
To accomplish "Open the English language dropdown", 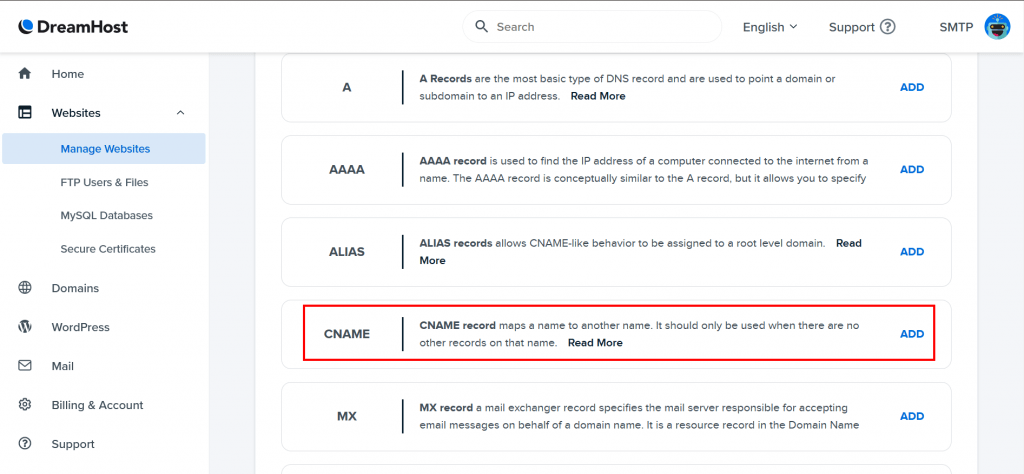I will [x=770, y=27].
